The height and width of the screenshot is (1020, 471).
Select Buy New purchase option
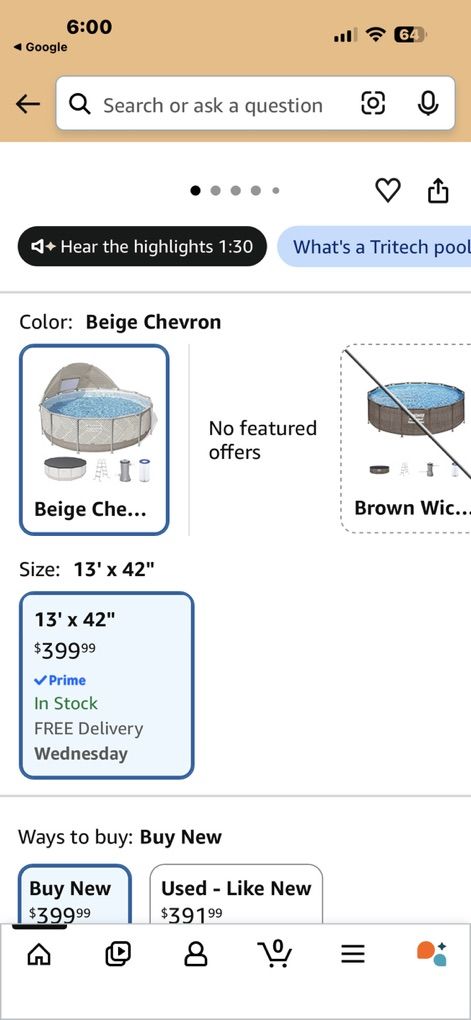[74, 894]
